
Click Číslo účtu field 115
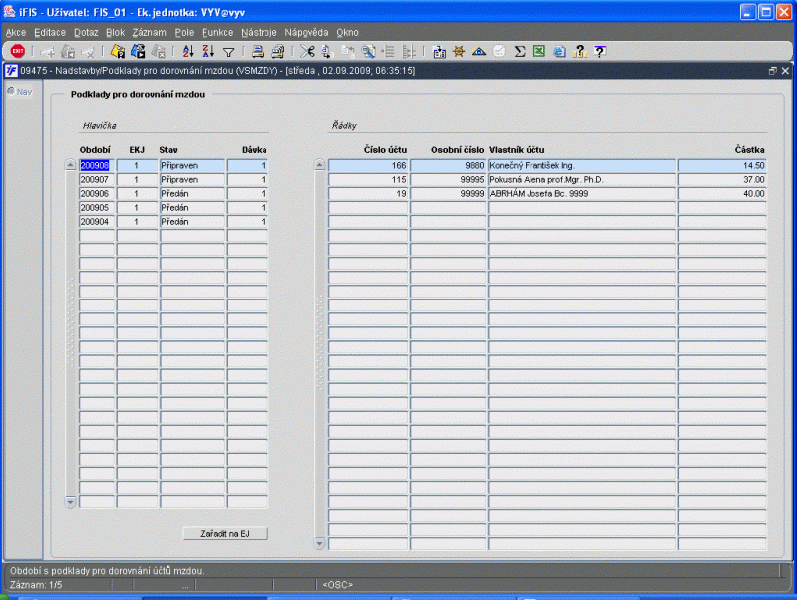pyautogui.click(x=368, y=179)
